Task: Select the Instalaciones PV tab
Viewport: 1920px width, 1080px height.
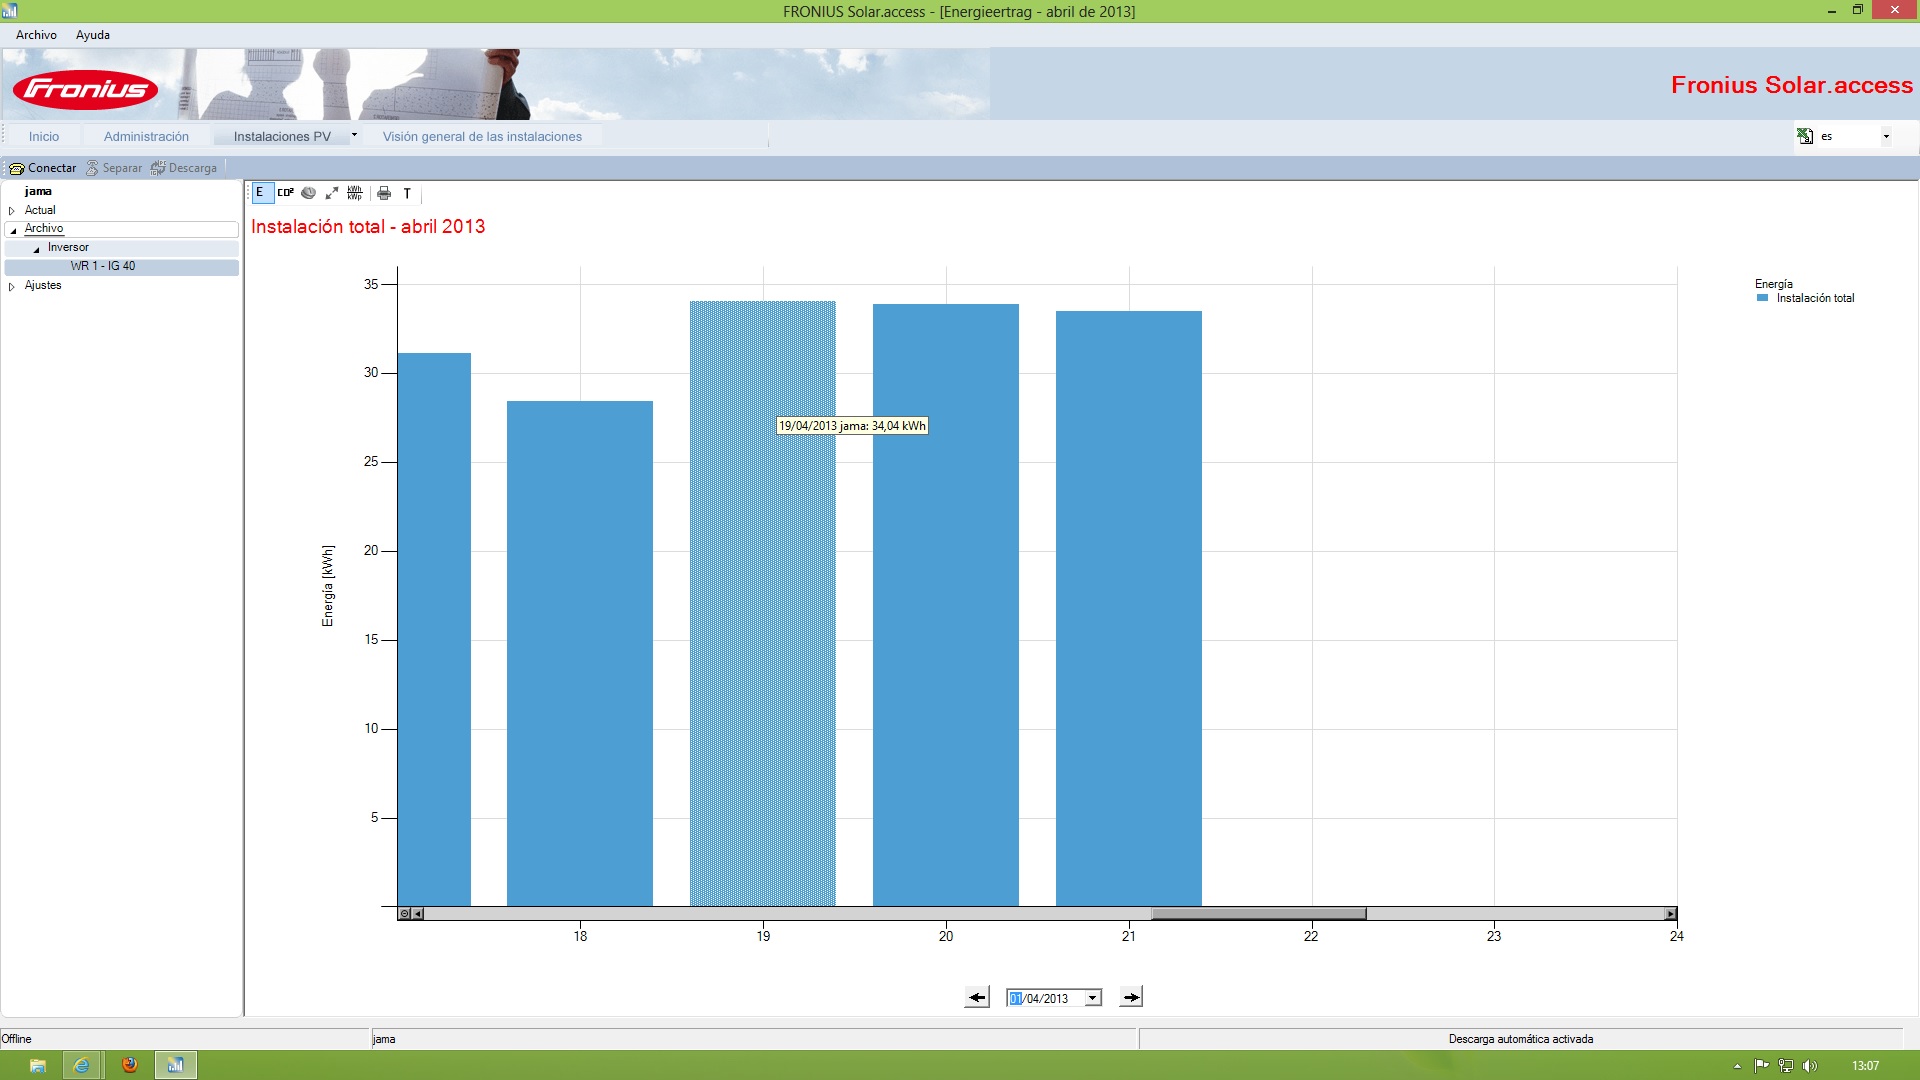Action: tap(282, 137)
